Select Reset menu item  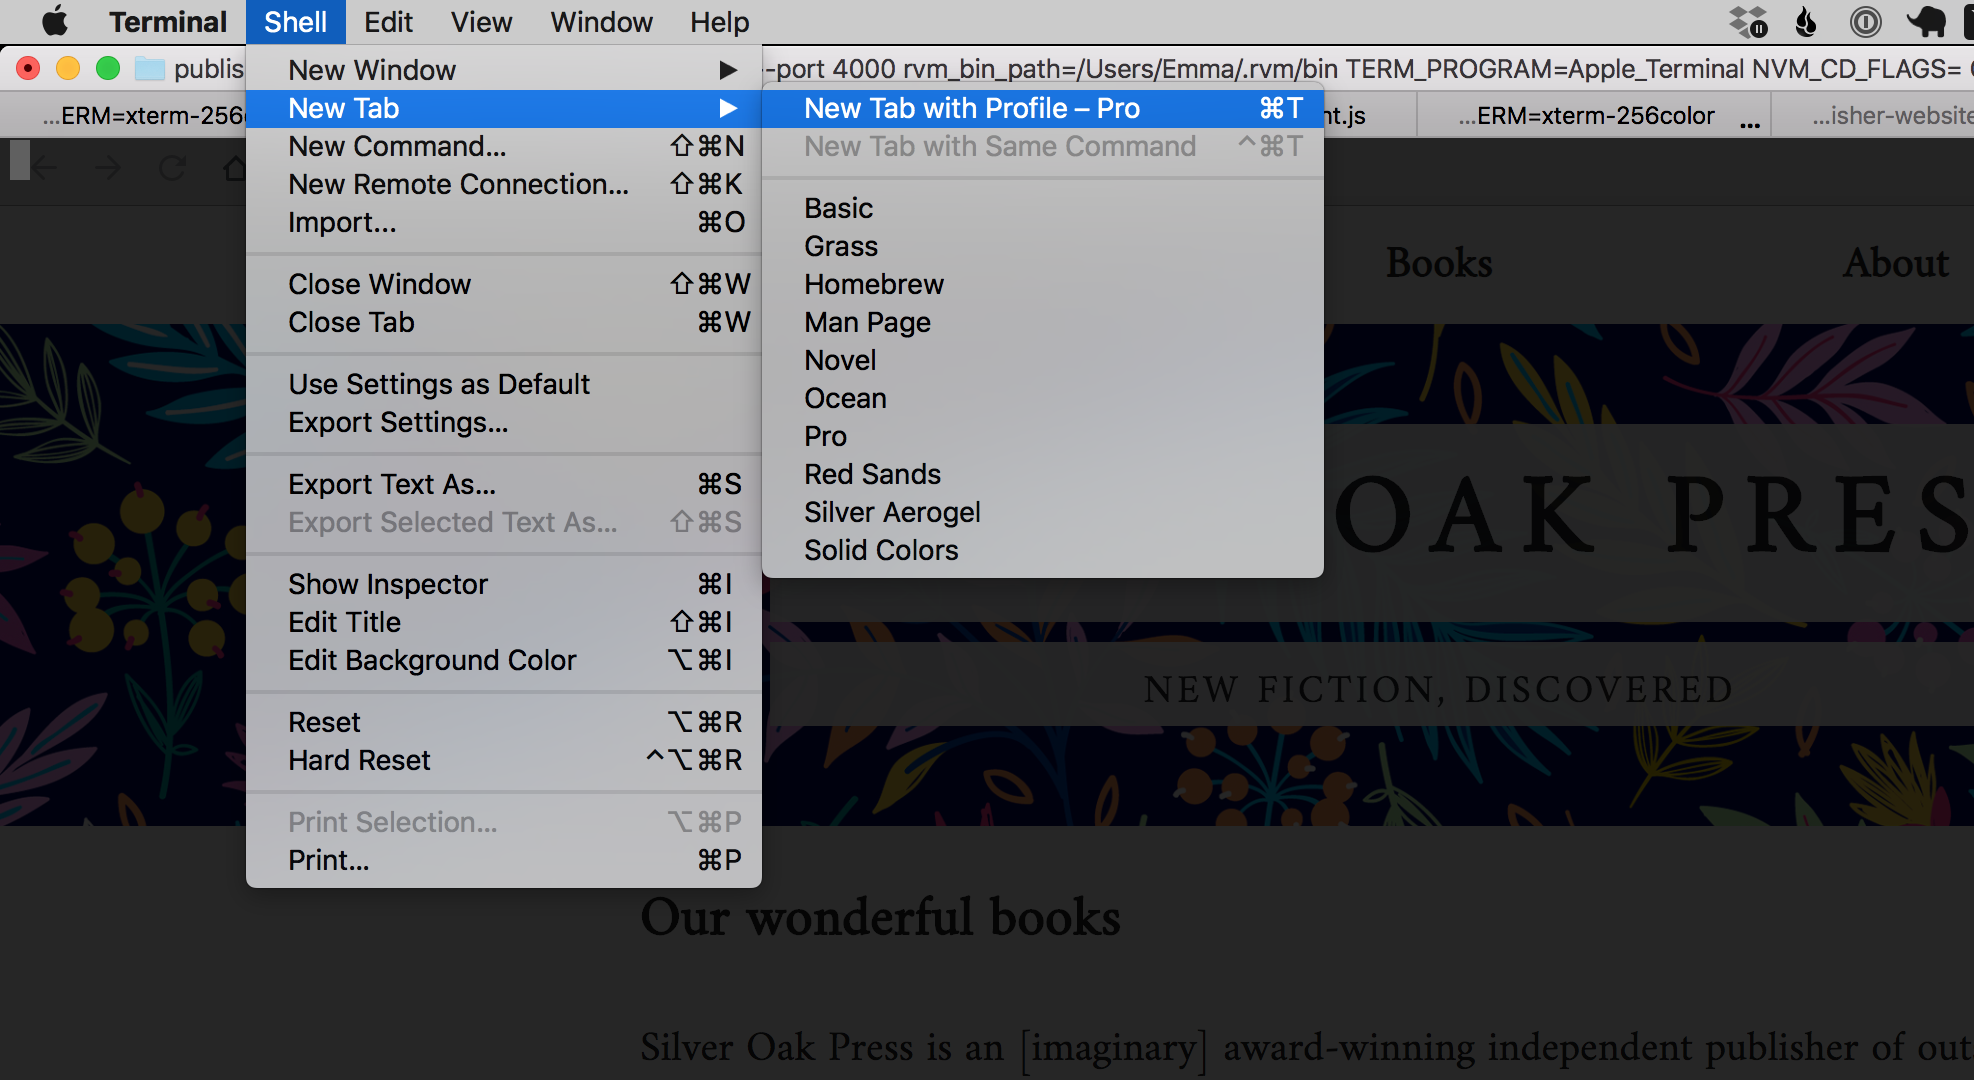[504, 722]
